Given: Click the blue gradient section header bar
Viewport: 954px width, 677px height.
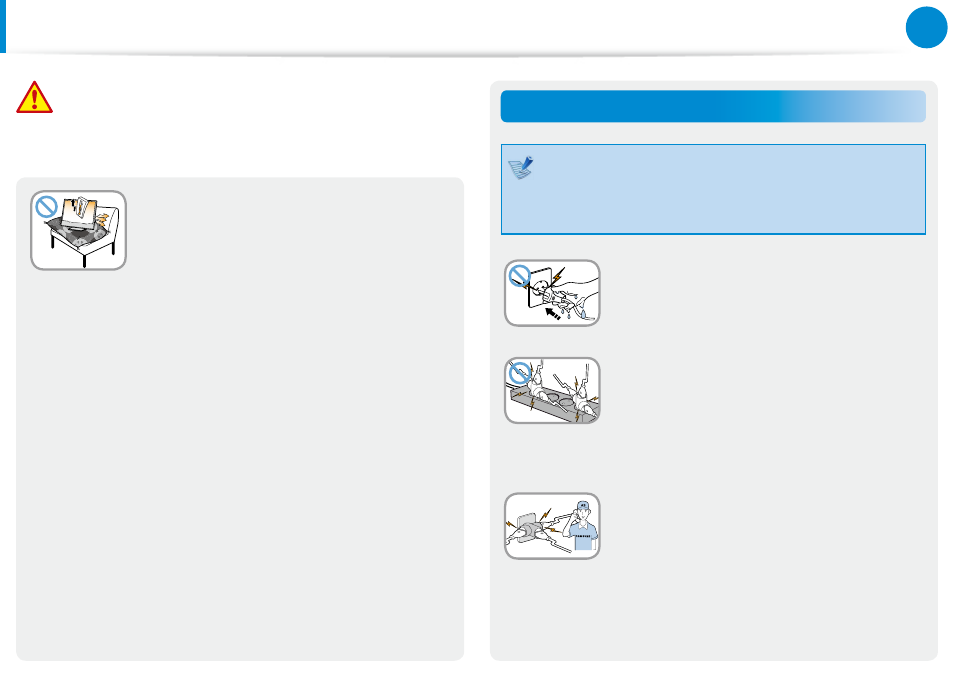Looking at the screenshot, I should click(x=713, y=106).
